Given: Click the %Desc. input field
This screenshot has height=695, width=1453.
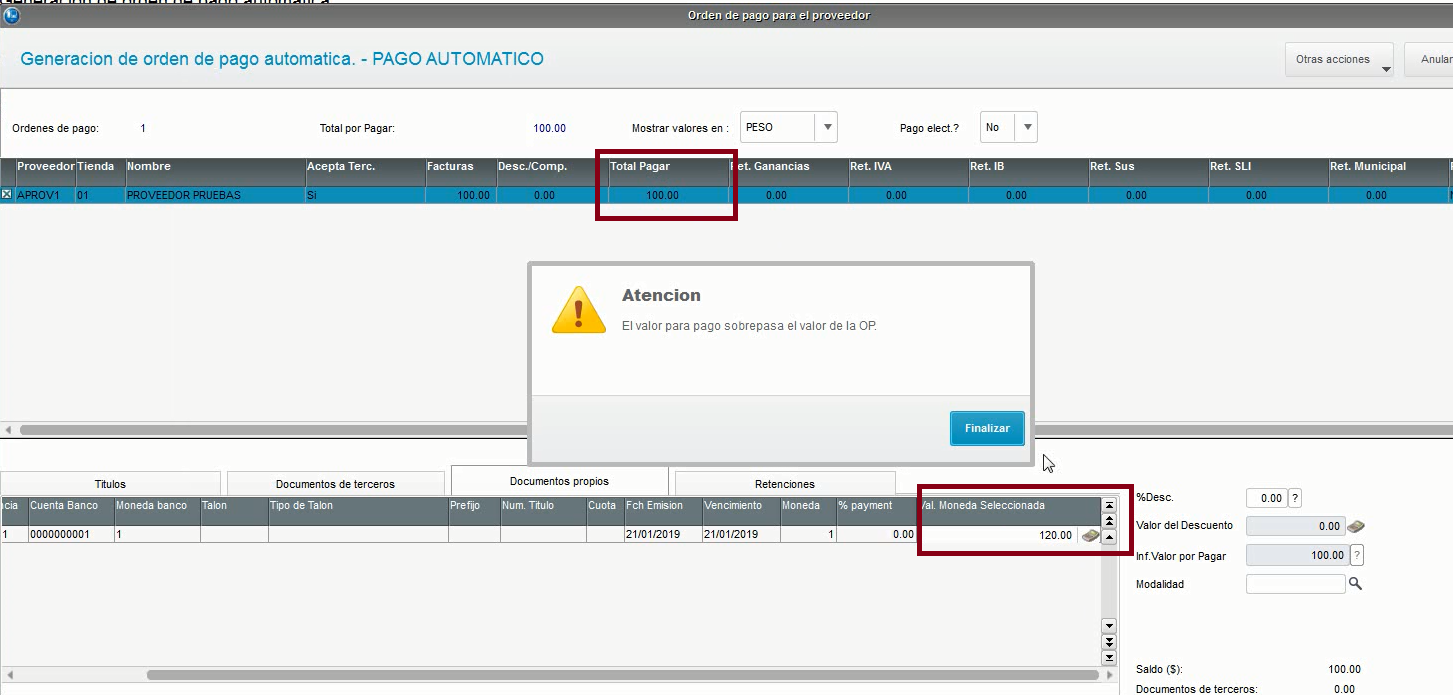Looking at the screenshot, I should pyautogui.click(x=1266, y=498).
